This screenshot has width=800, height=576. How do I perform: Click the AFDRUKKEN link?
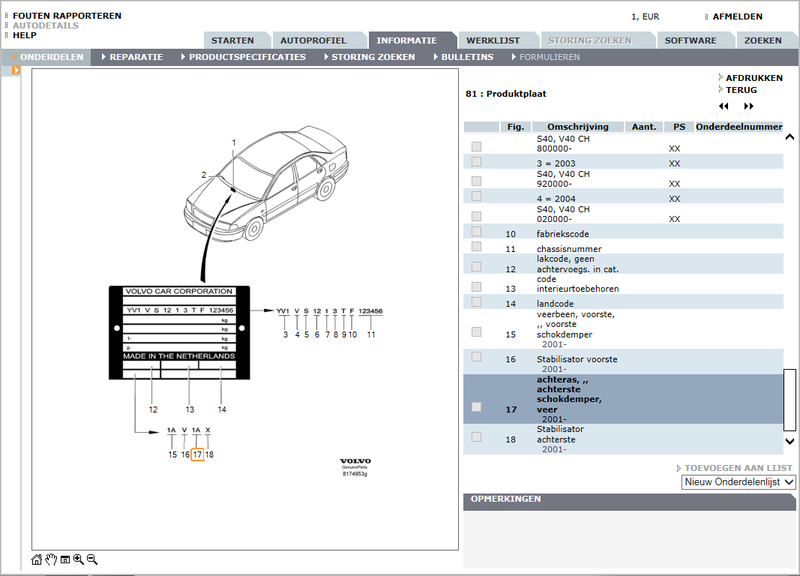coord(754,78)
